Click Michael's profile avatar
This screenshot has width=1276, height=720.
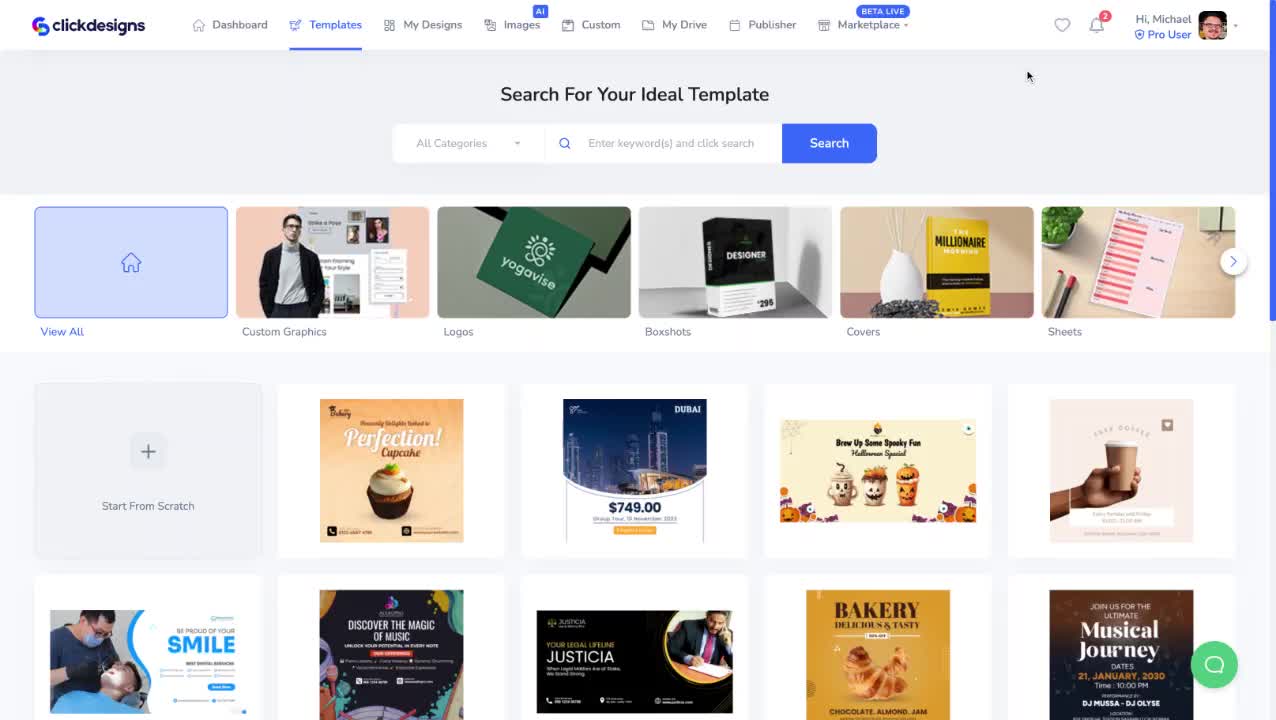click(x=1212, y=26)
